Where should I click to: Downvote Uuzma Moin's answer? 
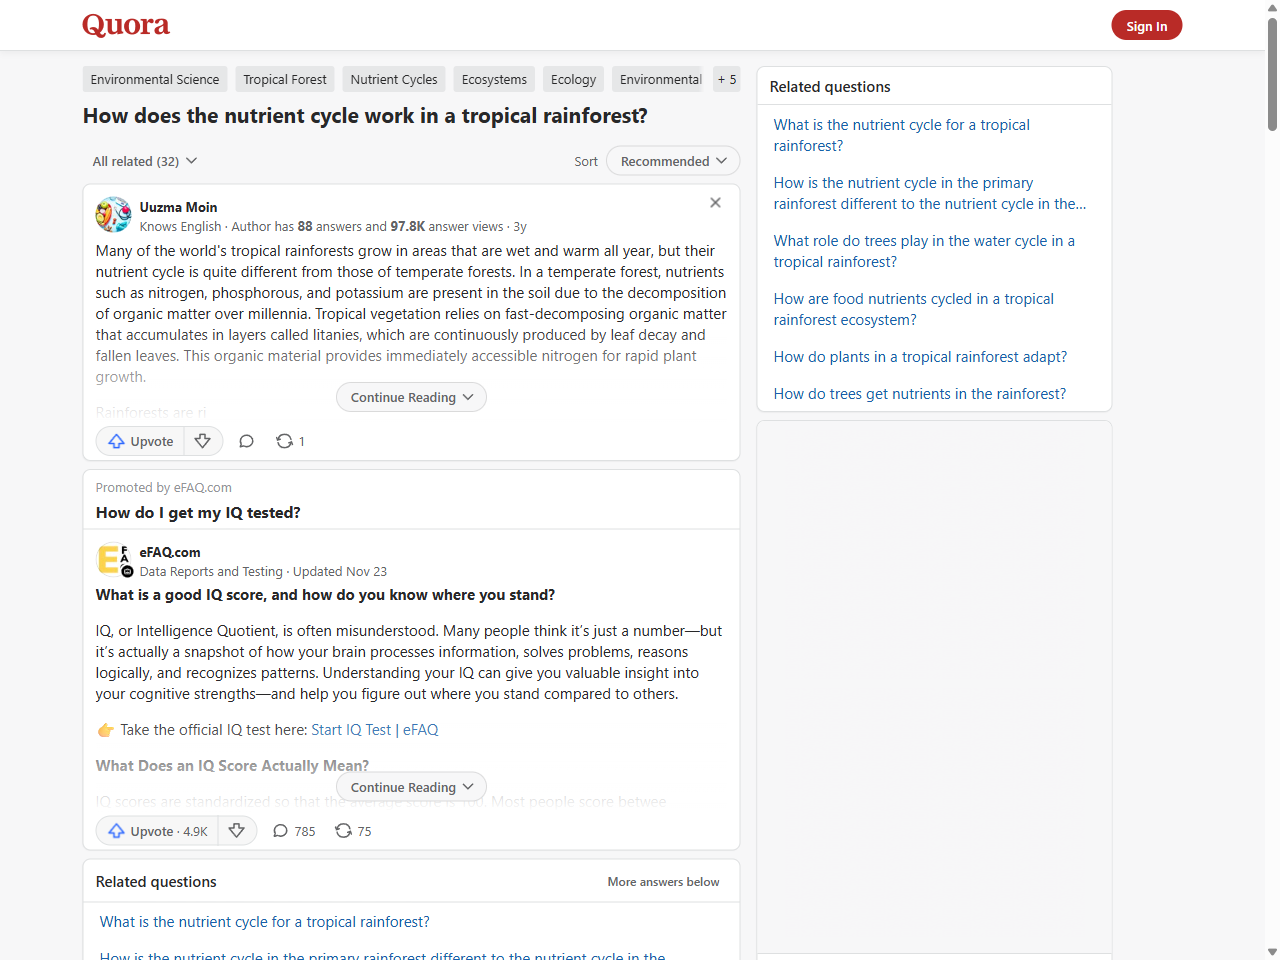click(x=203, y=441)
